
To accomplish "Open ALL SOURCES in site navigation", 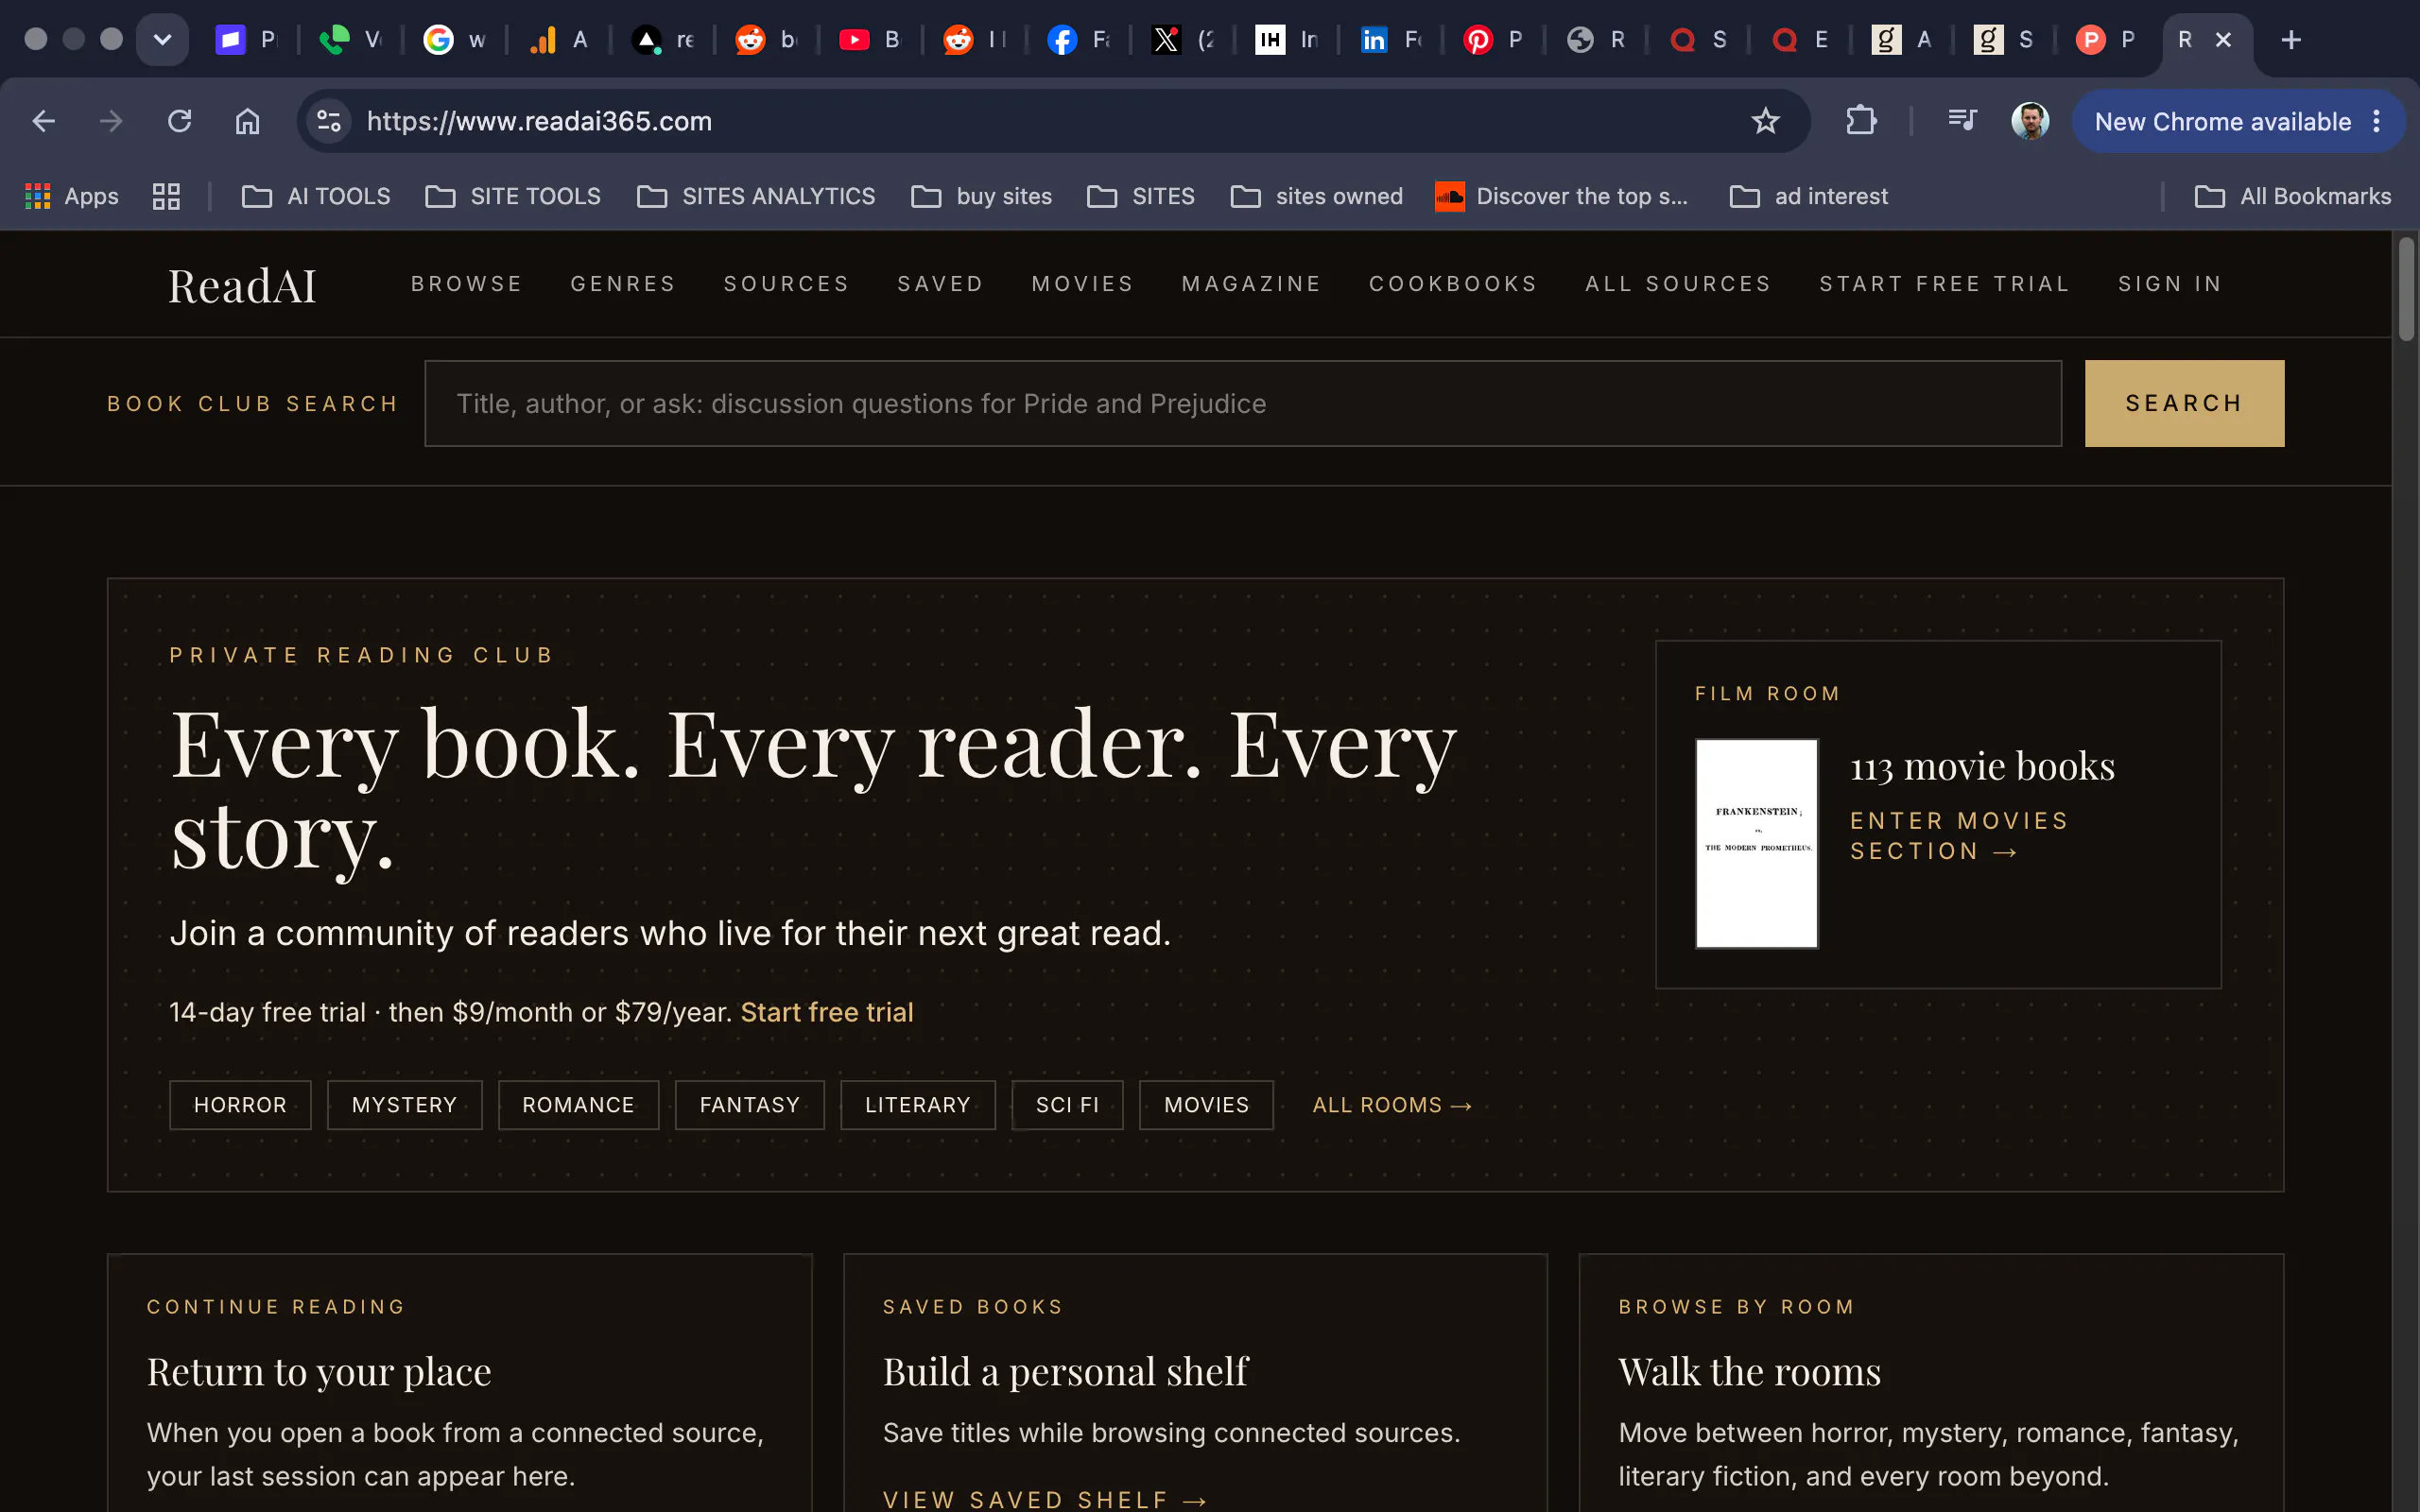I will pos(1678,284).
